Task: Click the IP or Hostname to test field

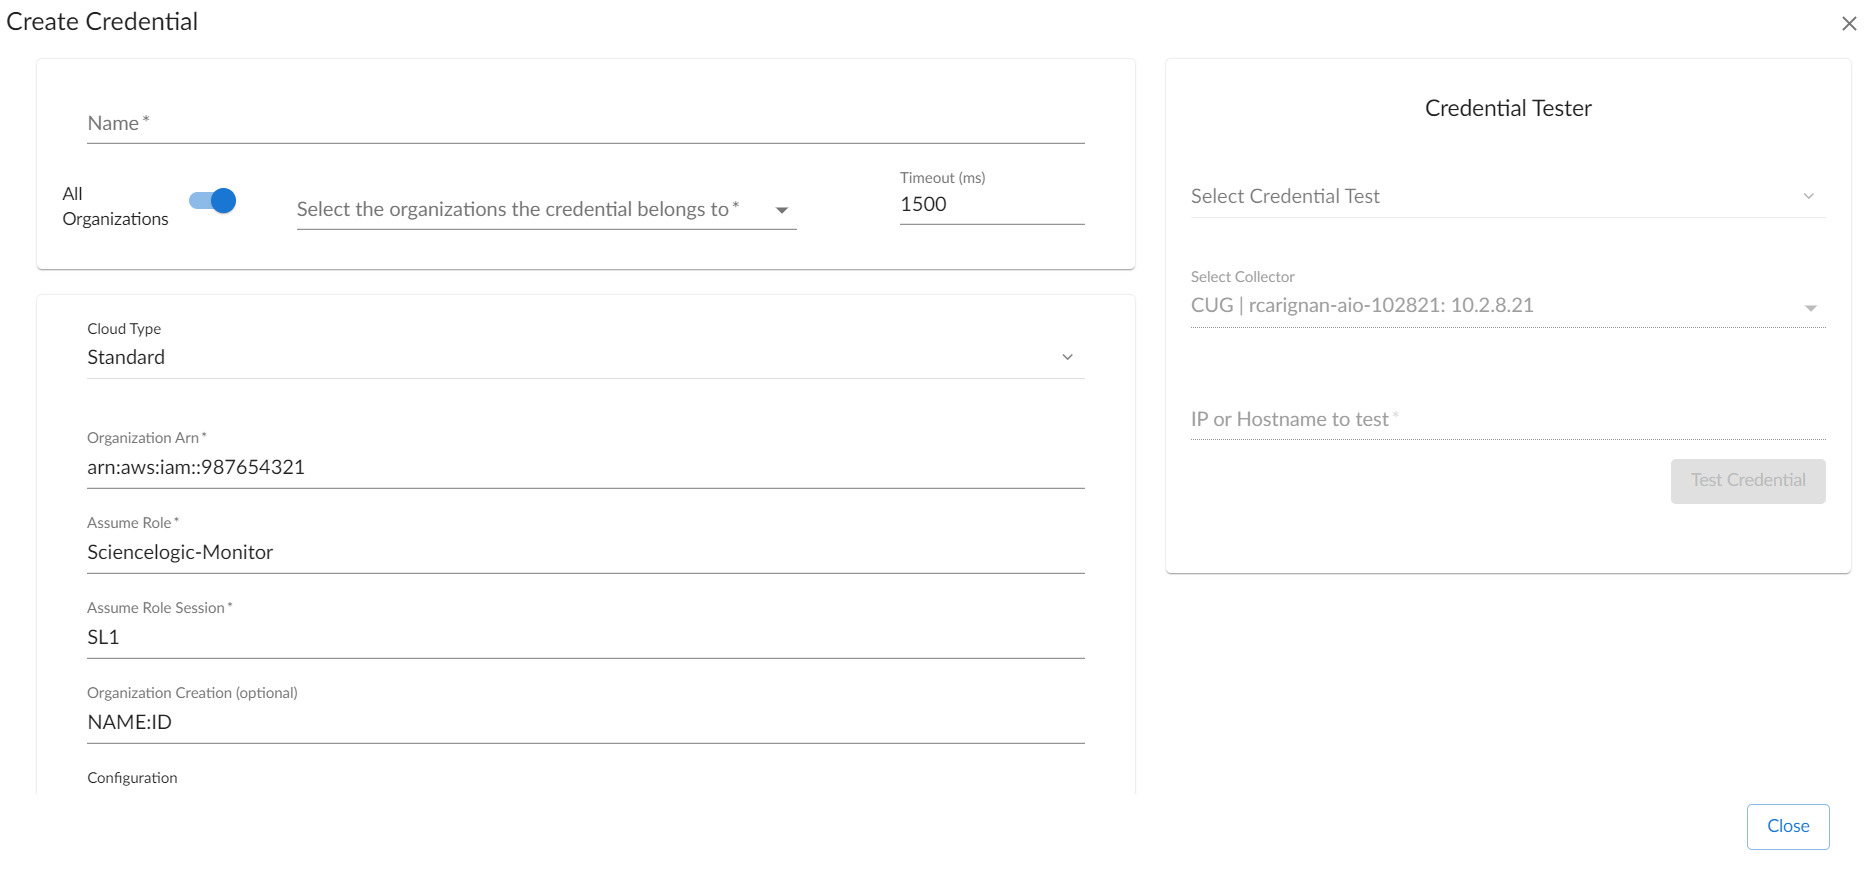Action: coord(1507,420)
